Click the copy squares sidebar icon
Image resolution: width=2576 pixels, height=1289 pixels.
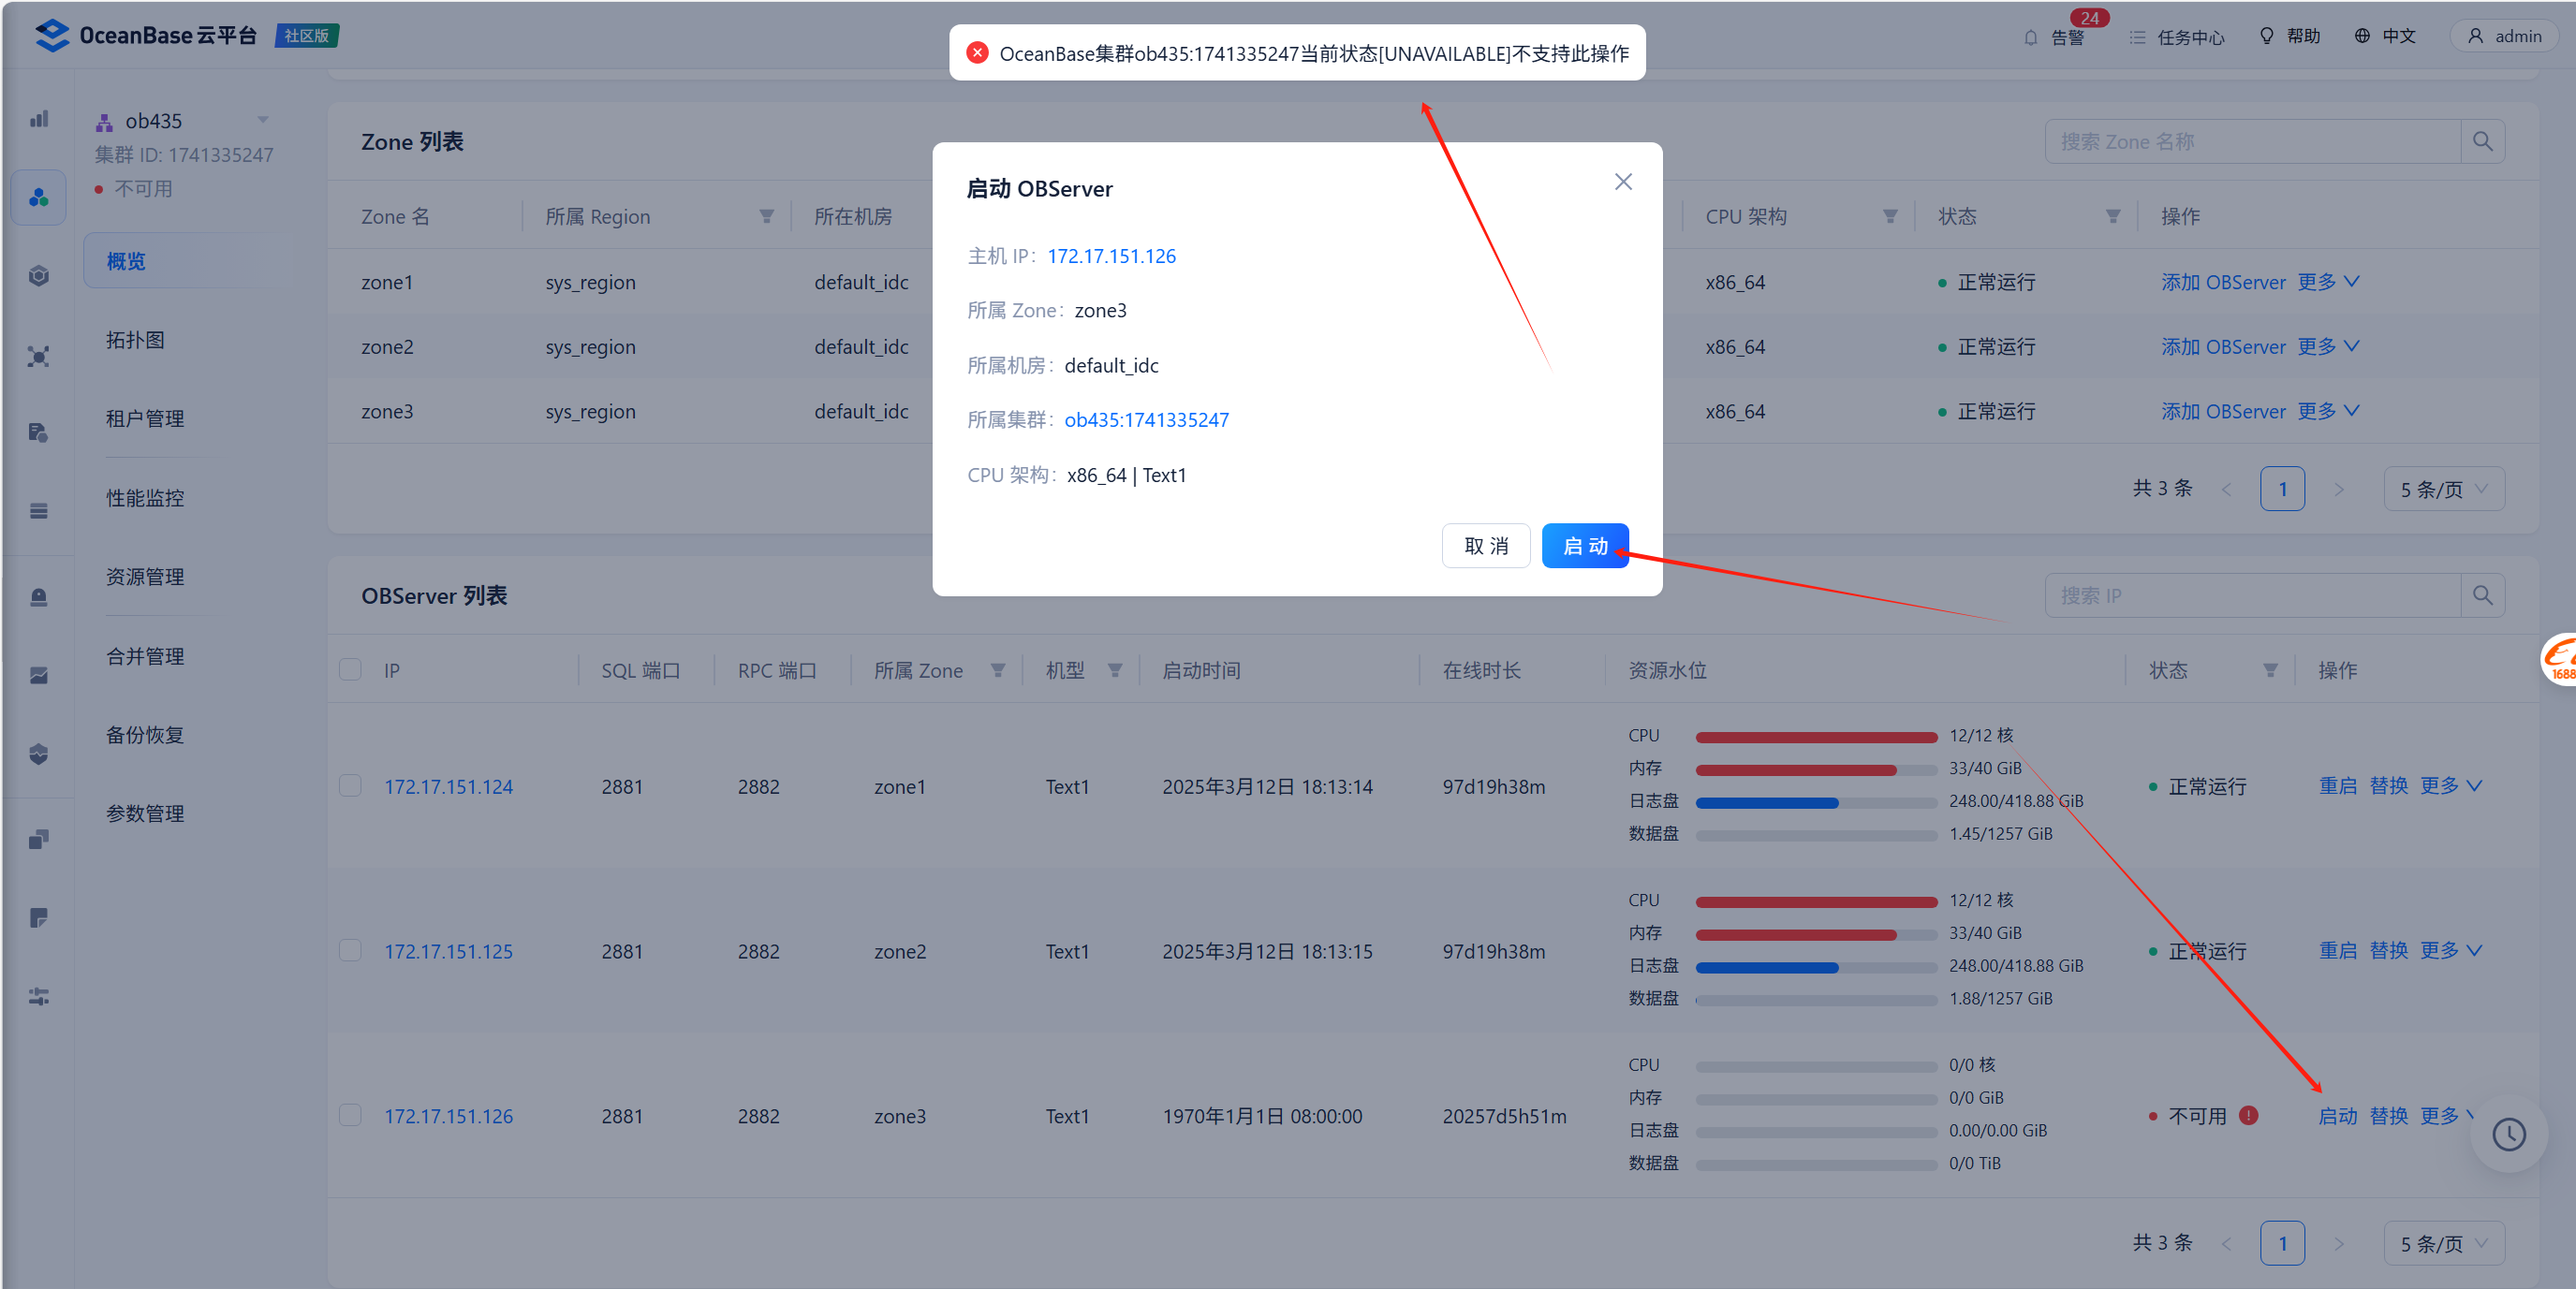39,839
